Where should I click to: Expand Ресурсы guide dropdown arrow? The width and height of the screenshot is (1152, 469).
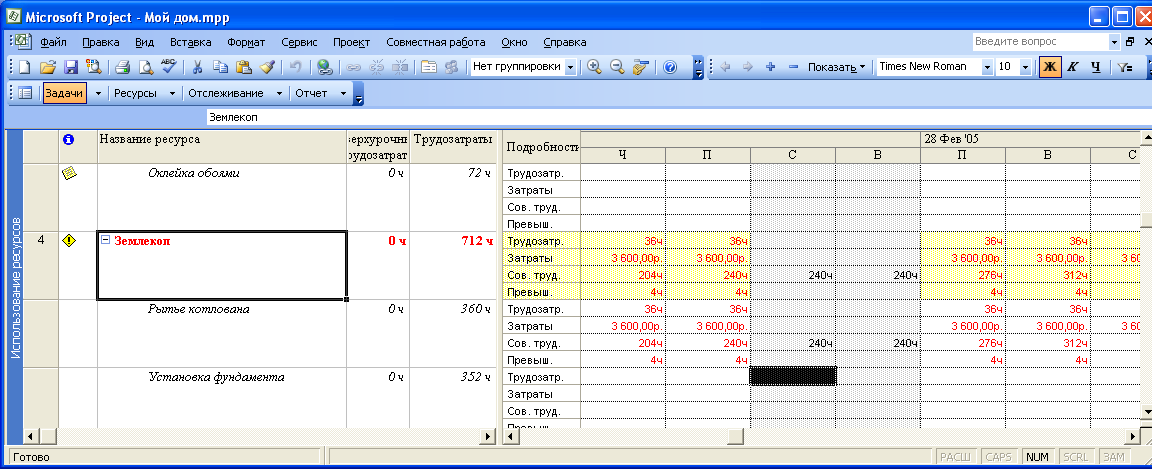pyautogui.click(x=172, y=93)
